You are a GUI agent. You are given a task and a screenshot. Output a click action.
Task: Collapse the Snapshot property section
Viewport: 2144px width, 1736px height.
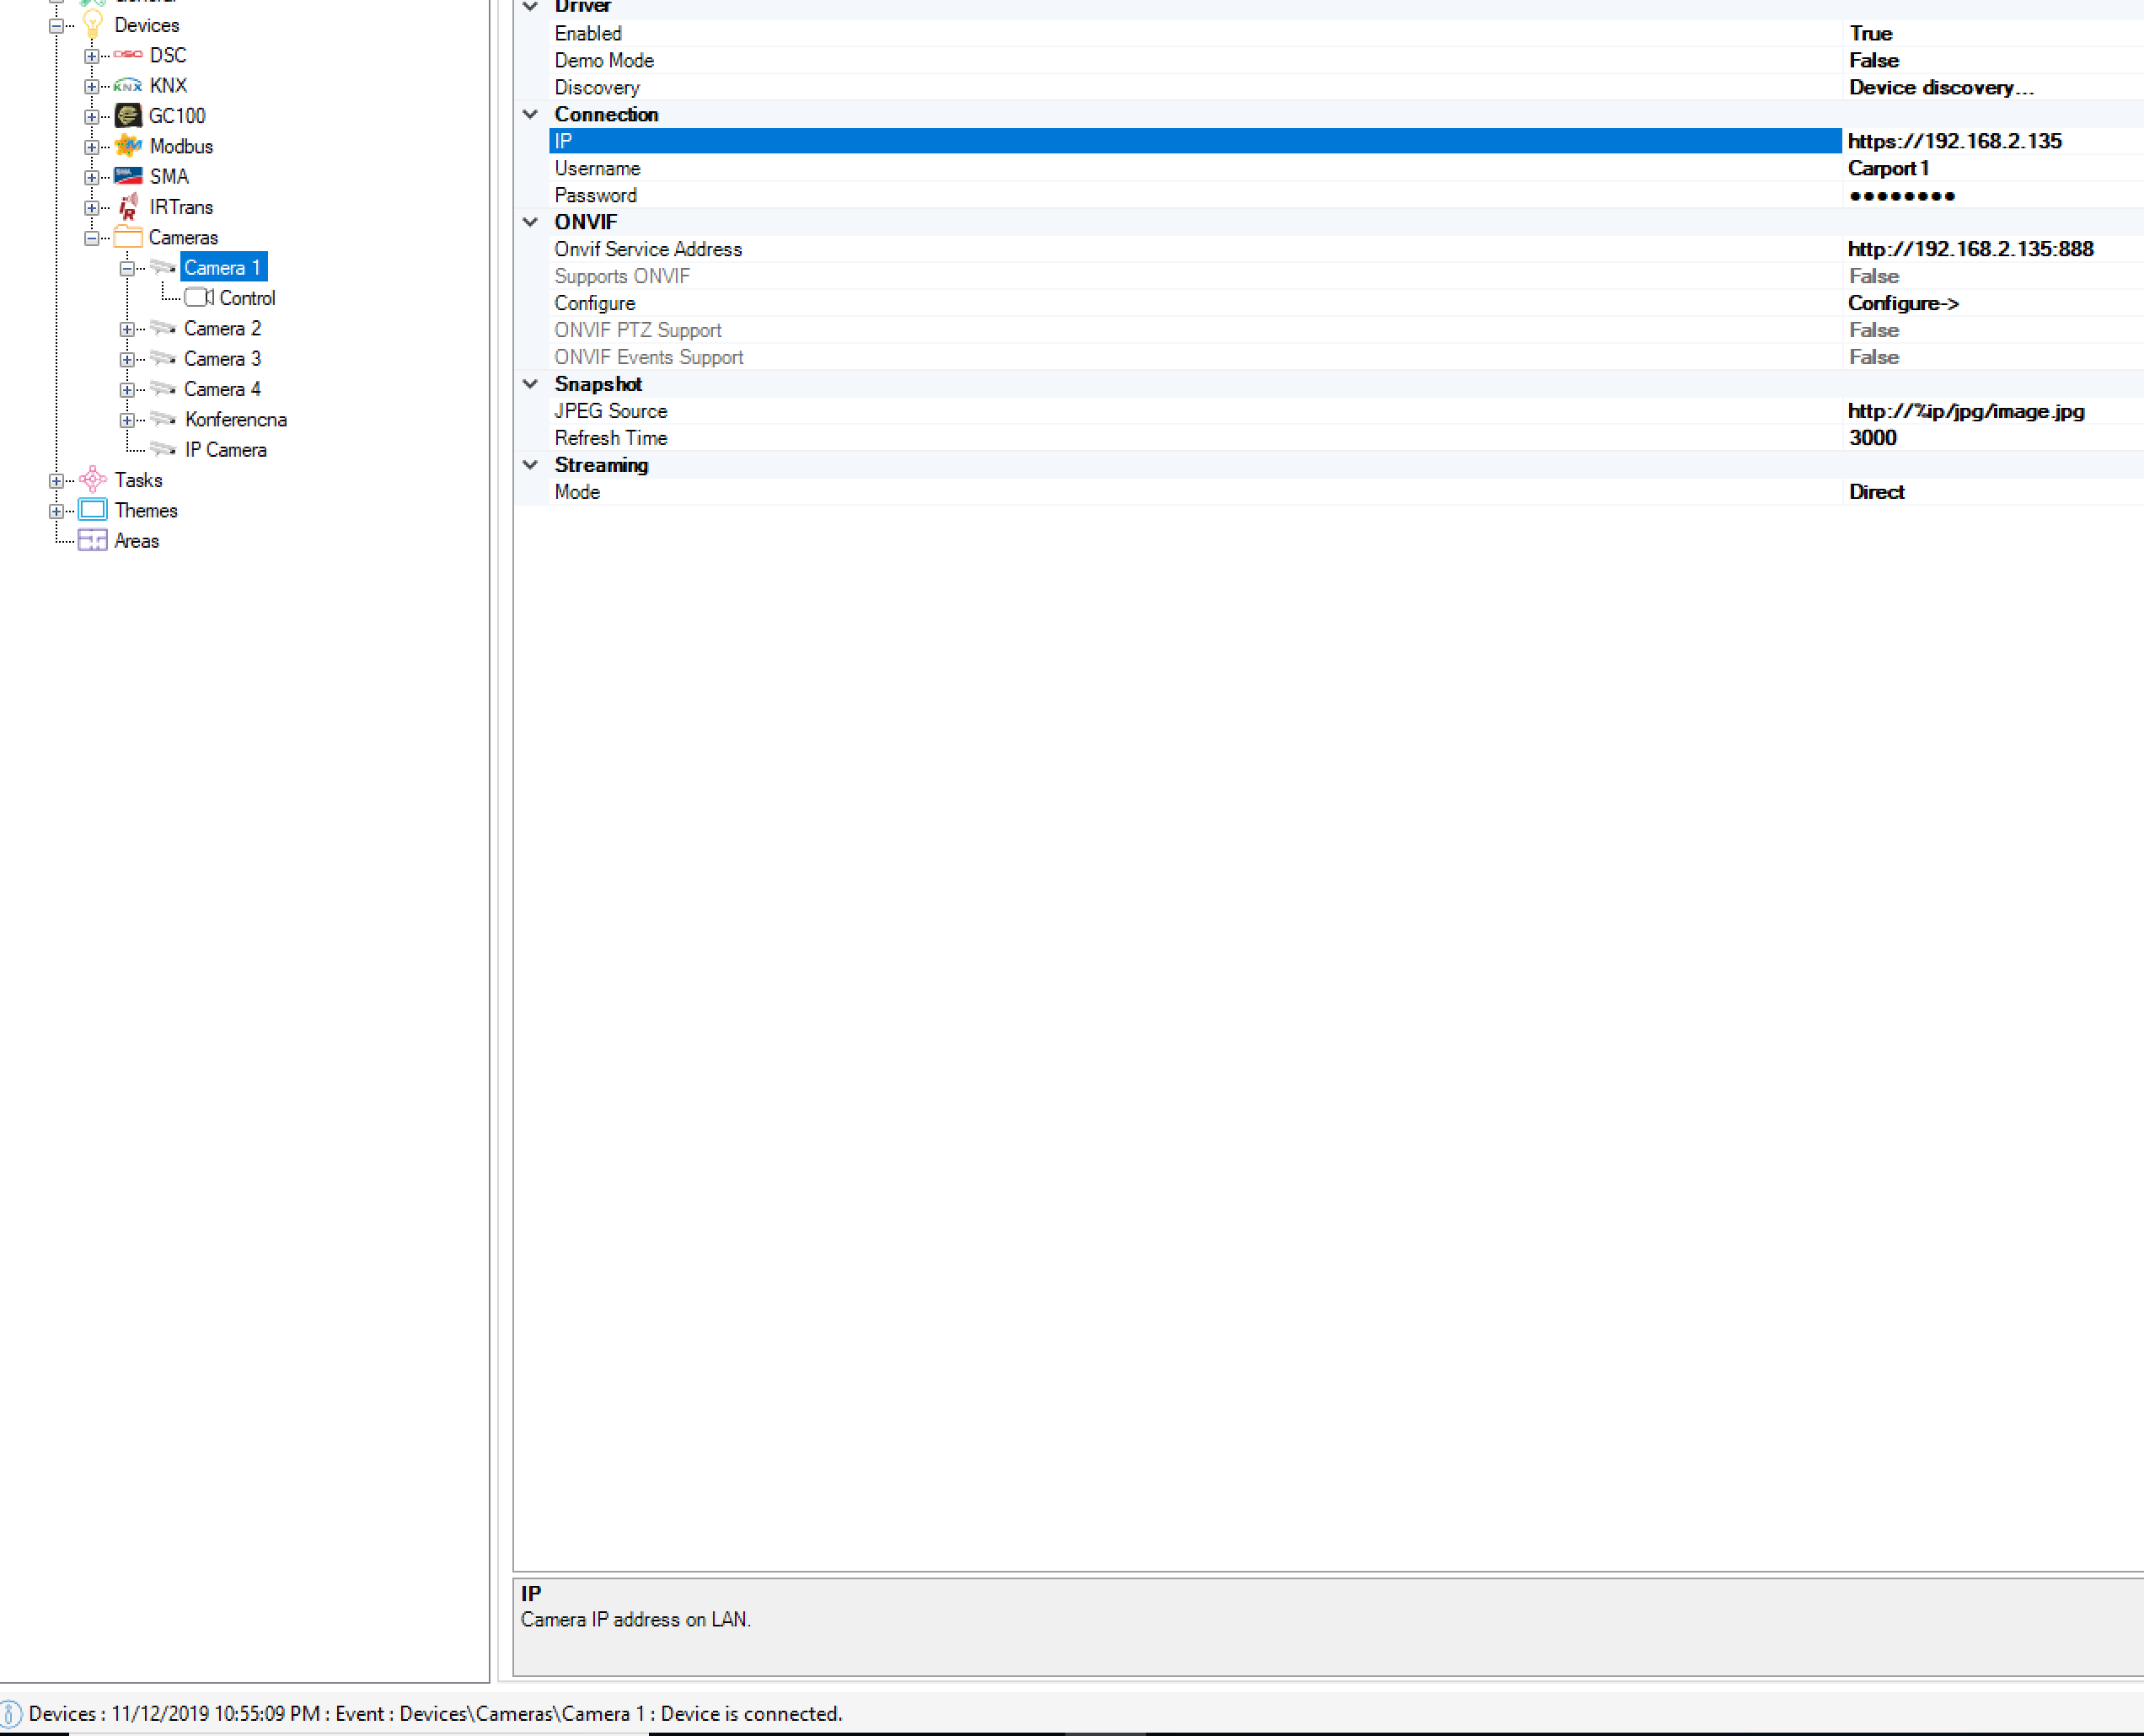coord(531,384)
